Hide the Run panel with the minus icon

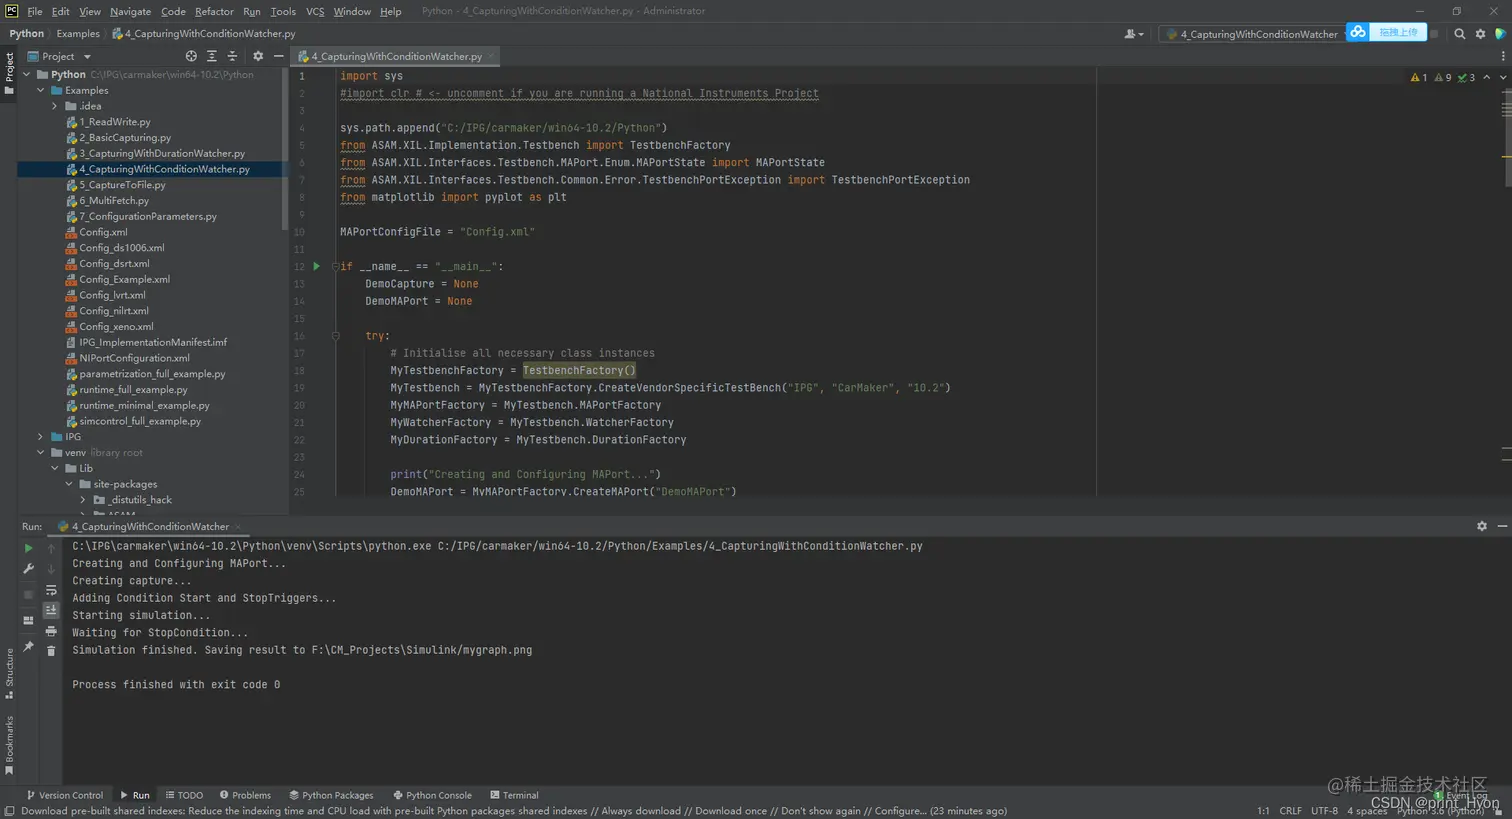[1502, 526]
